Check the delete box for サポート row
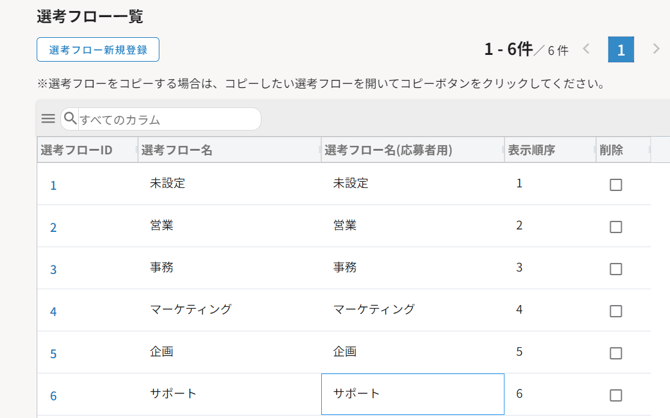This screenshot has height=418, width=670. tap(616, 395)
